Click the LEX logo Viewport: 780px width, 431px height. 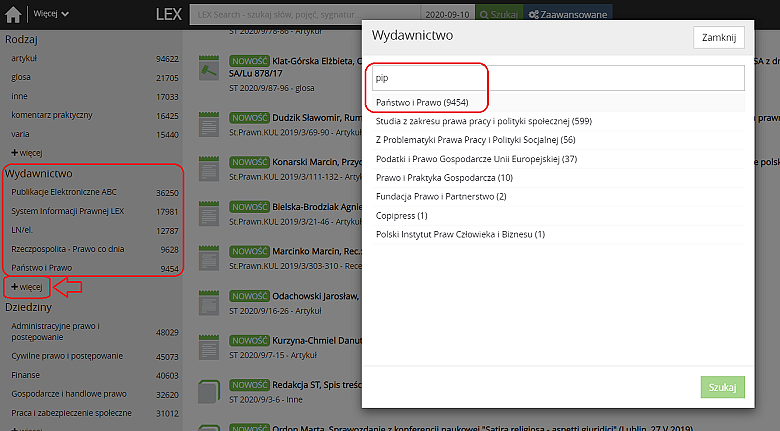click(x=169, y=14)
